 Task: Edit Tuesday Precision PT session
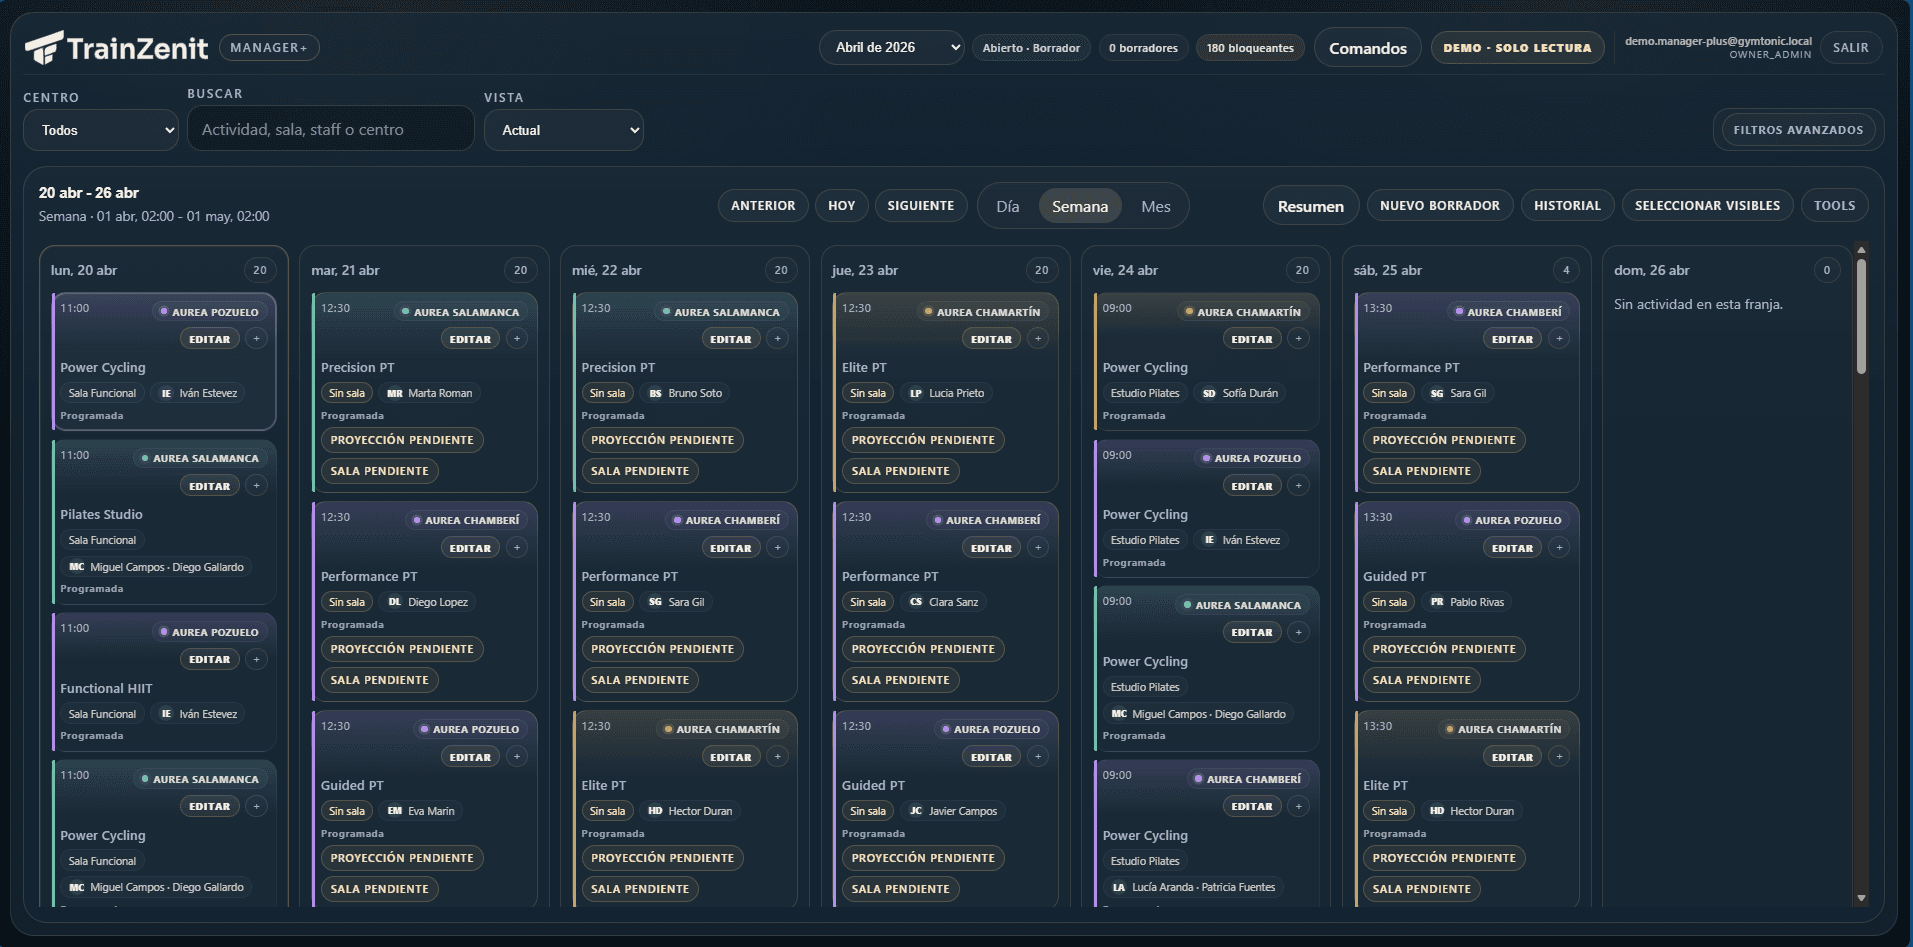click(470, 339)
